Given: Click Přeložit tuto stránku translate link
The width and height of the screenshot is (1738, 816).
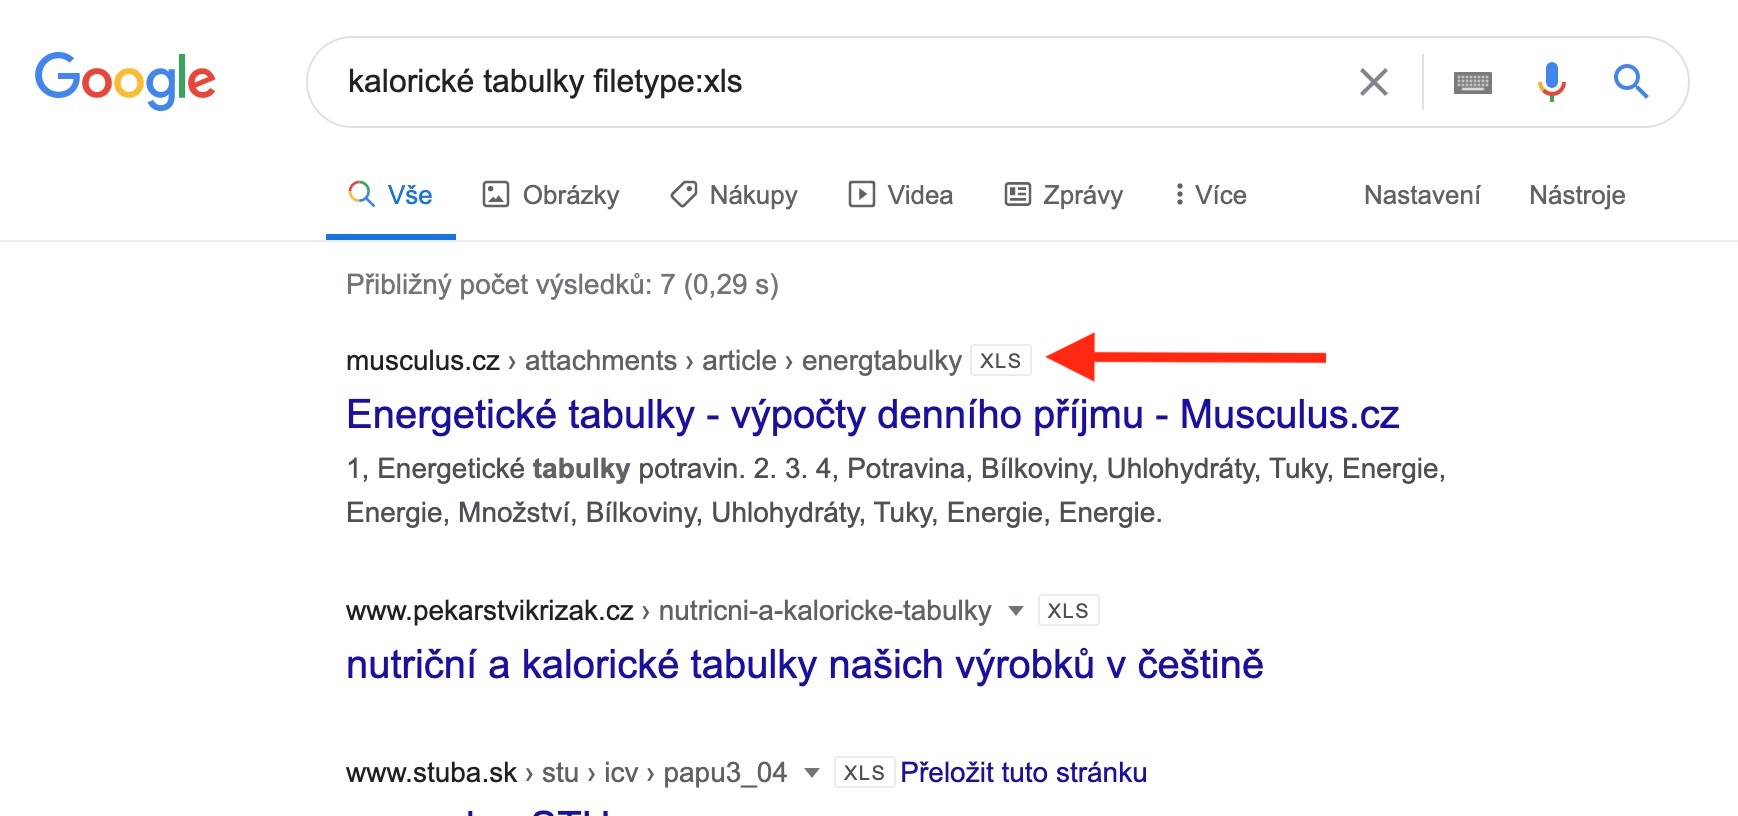Looking at the screenshot, I should coord(1023,773).
